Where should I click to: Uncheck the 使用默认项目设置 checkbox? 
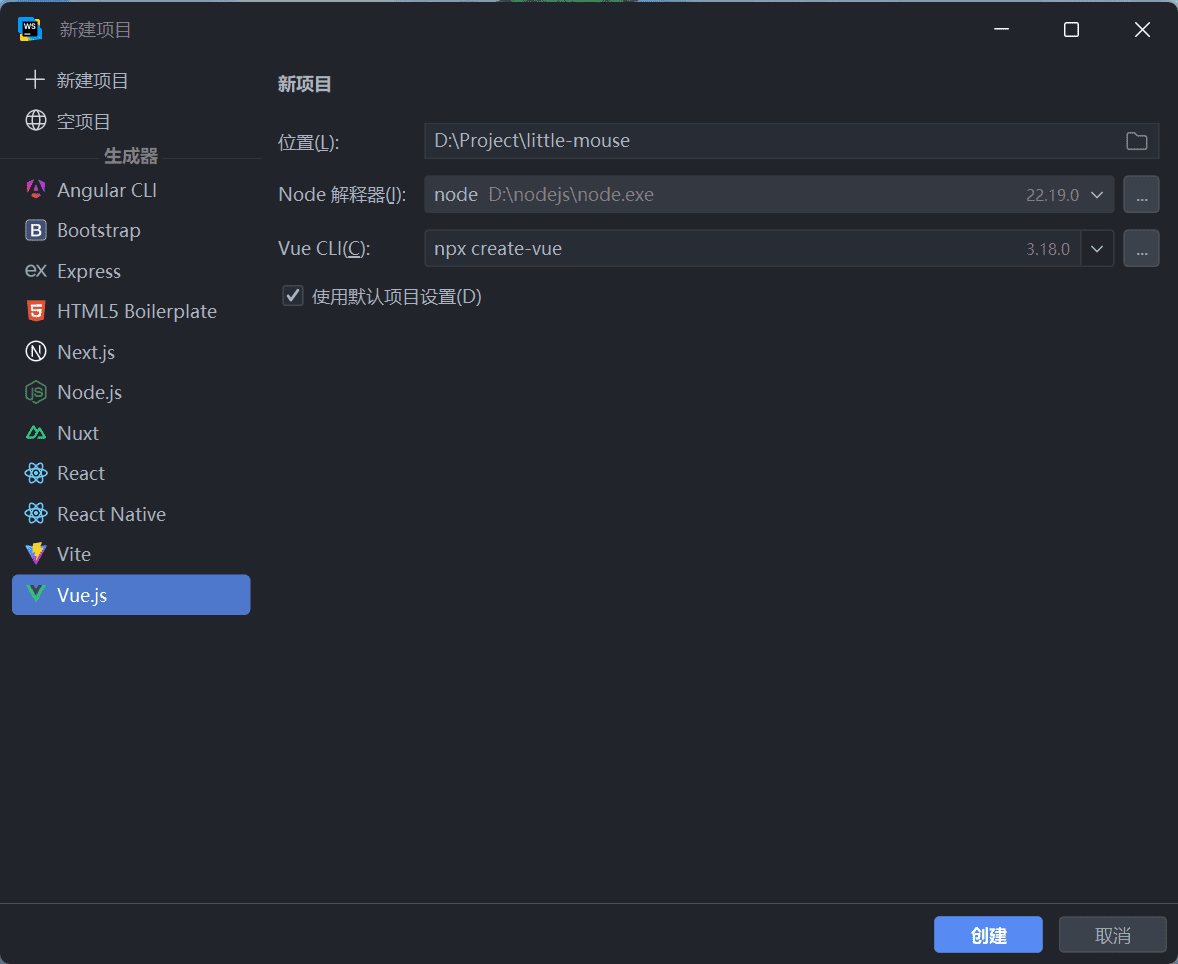click(293, 296)
